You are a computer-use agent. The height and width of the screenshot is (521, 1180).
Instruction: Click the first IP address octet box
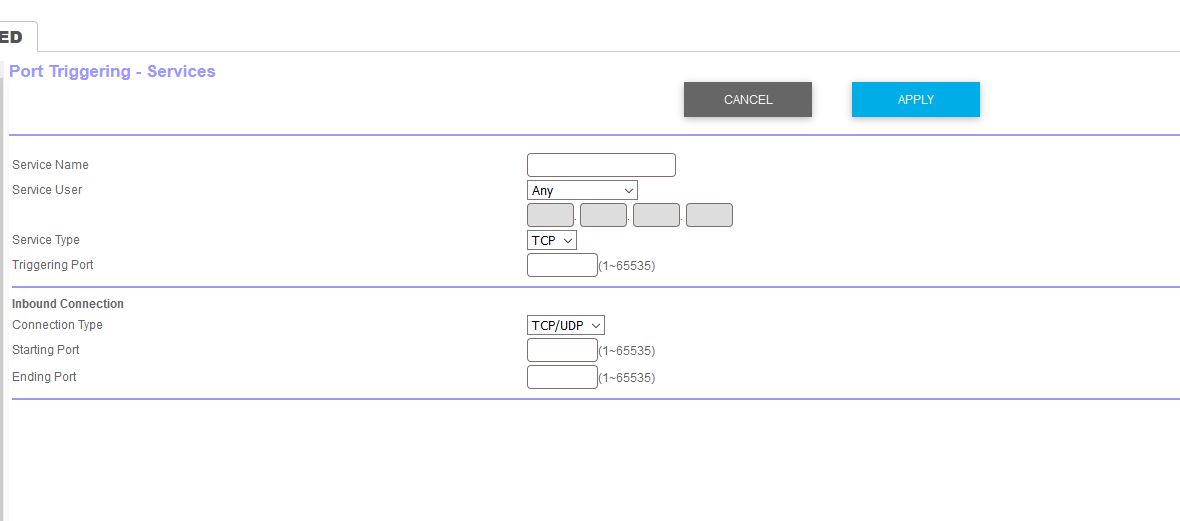[x=550, y=215]
